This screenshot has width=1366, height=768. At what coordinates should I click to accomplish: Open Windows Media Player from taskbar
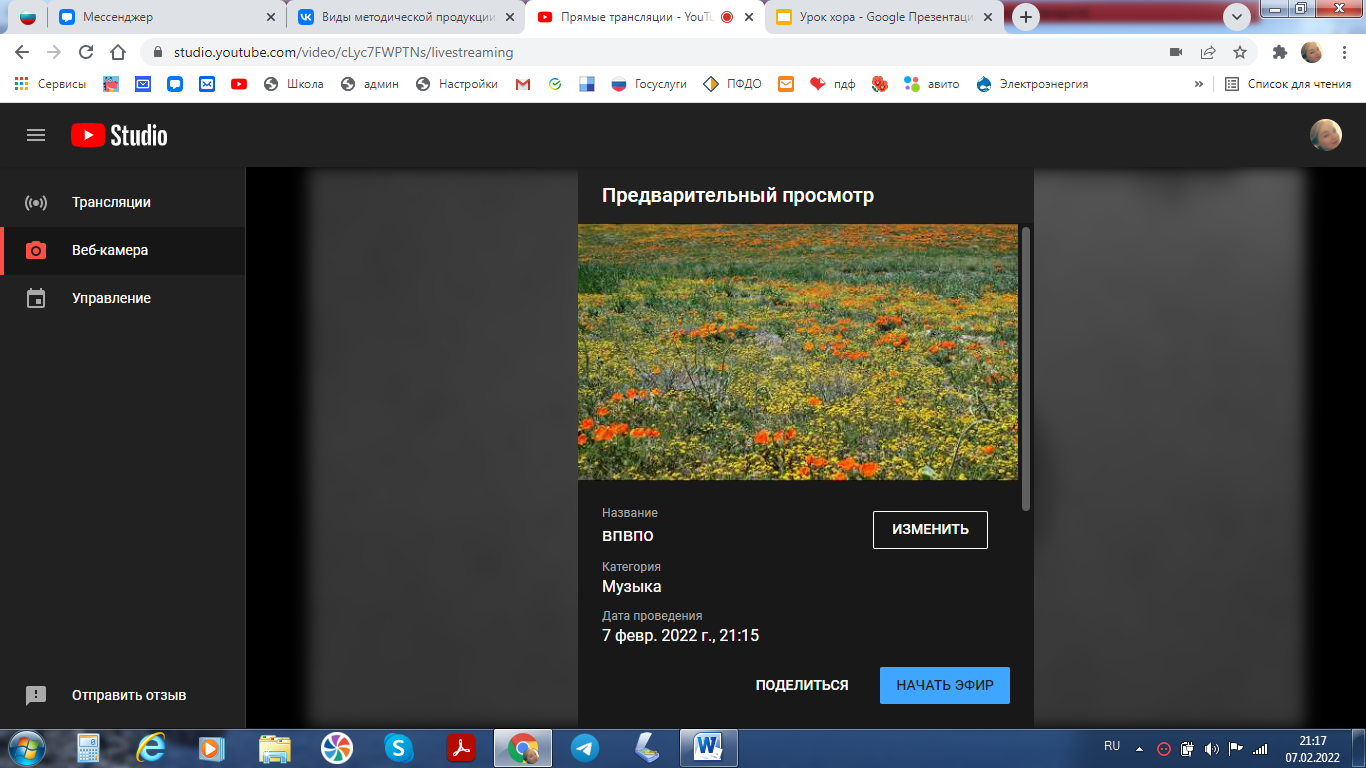click(211, 748)
